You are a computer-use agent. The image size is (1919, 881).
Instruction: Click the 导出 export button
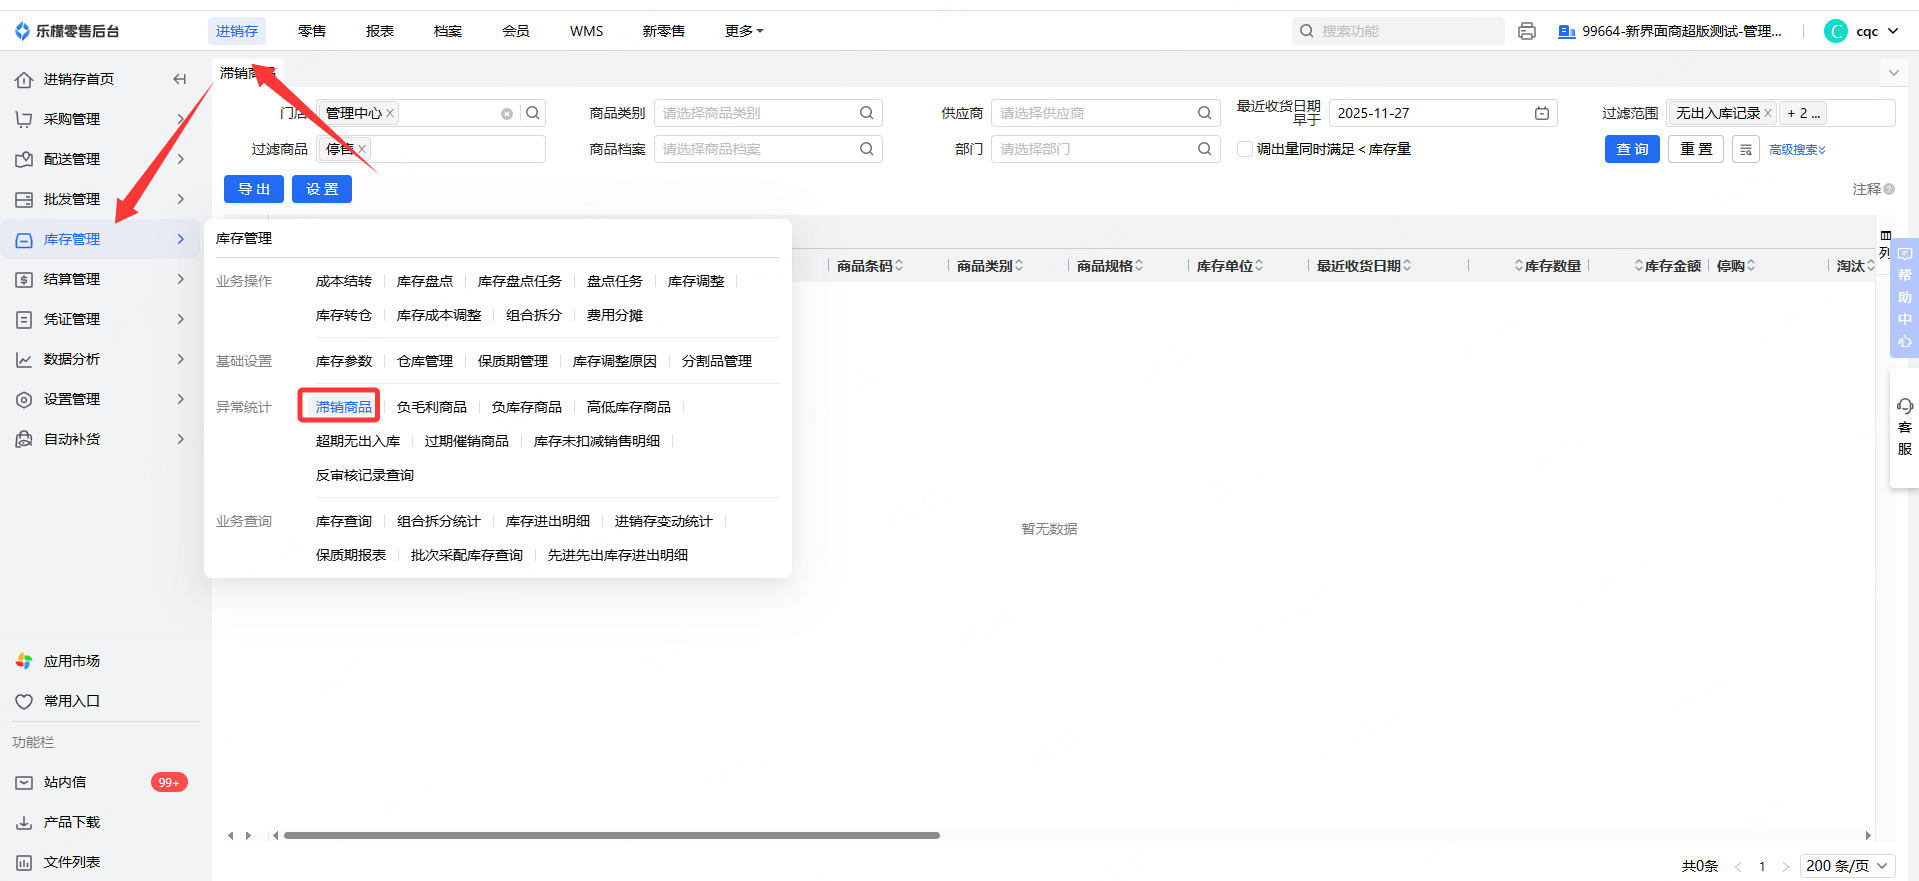pos(254,189)
